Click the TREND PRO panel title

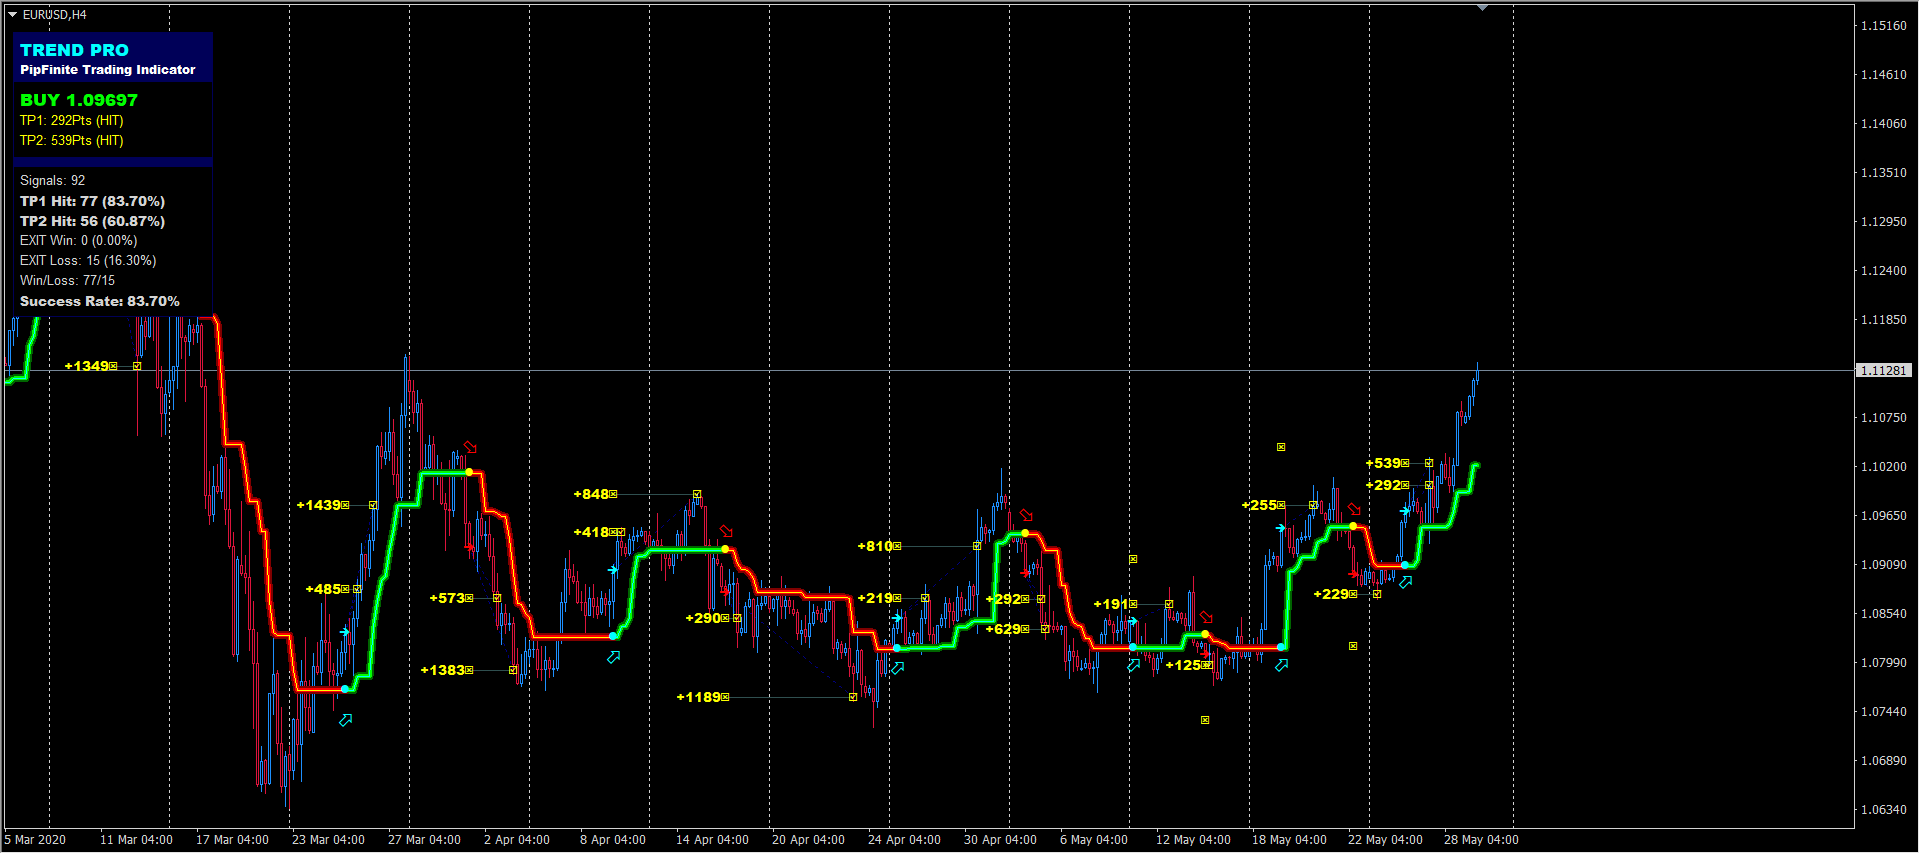(x=74, y=50)
